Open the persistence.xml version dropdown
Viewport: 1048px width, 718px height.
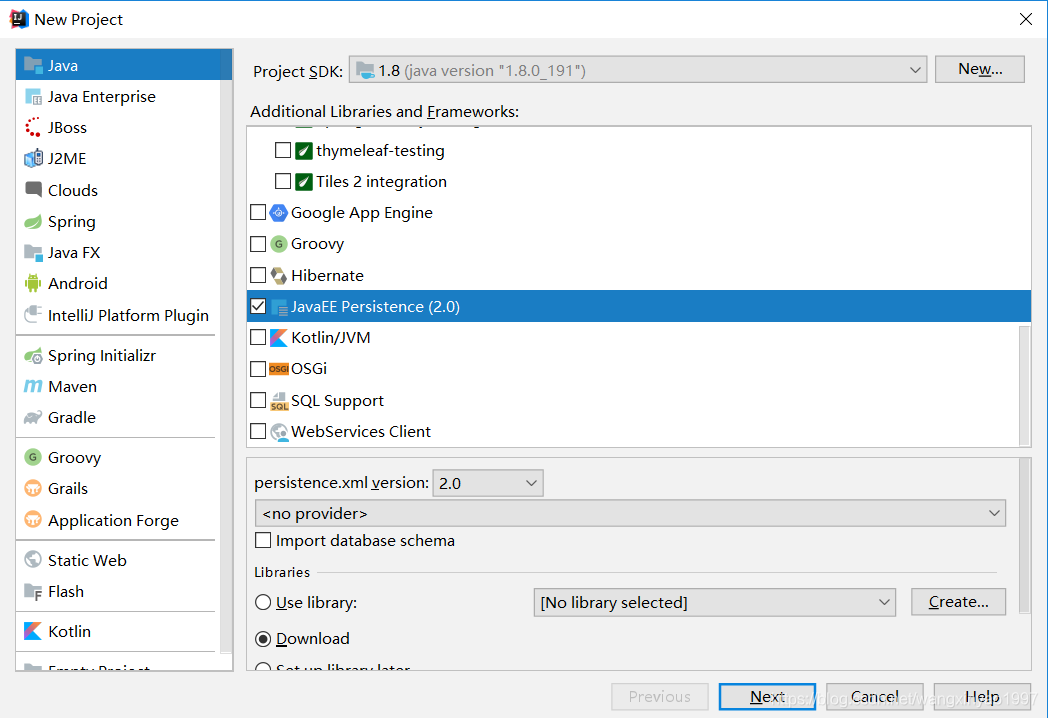(x=488, y=483)
